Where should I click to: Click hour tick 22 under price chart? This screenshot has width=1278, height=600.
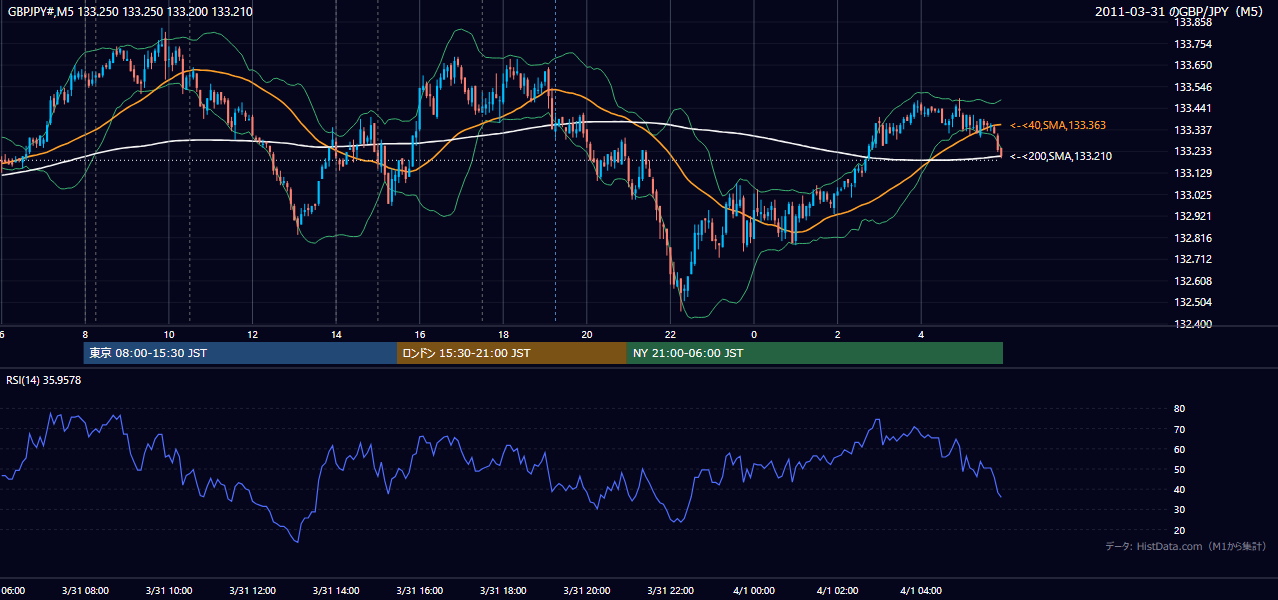(x=671, y=334)
